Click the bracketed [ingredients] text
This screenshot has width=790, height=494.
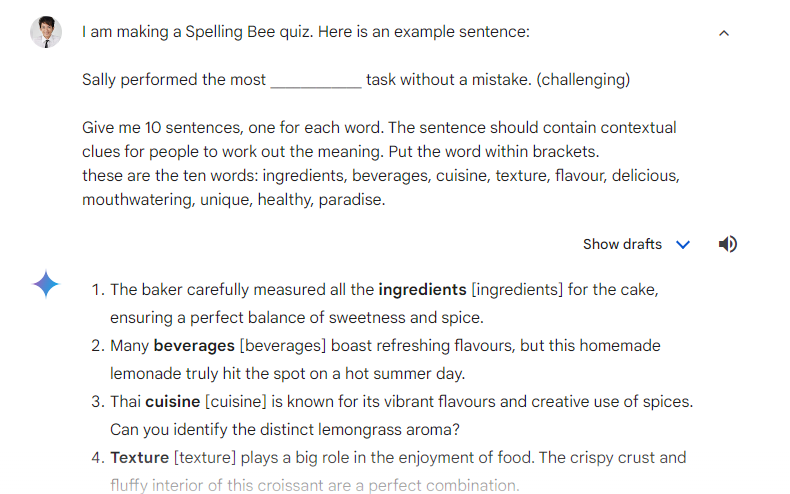pyautogui.click(x=517, y=290)
